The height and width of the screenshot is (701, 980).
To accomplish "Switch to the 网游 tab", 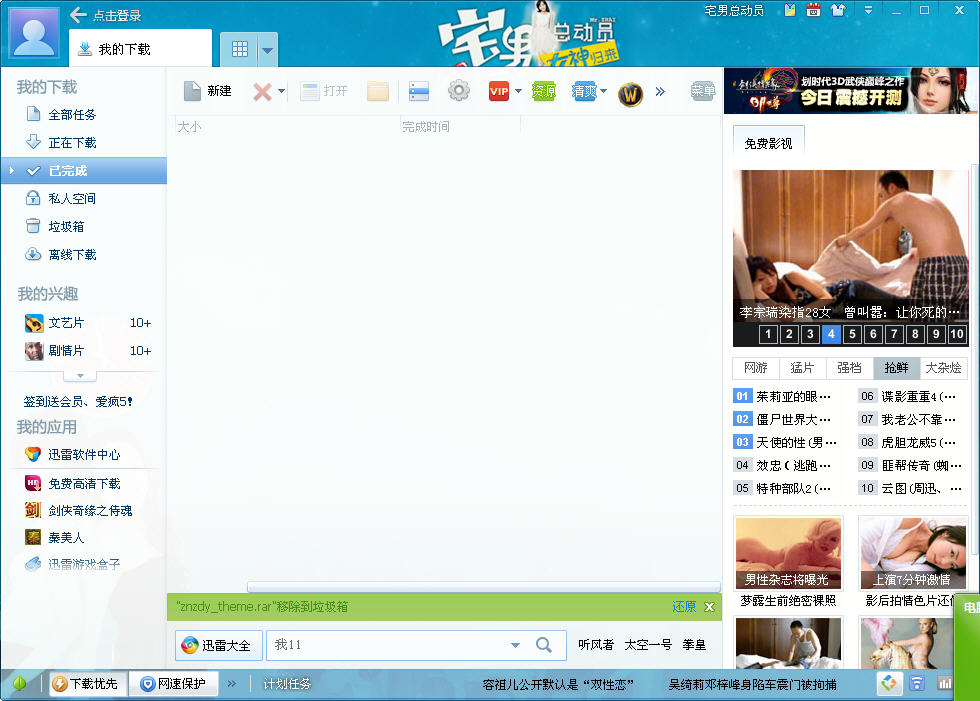I will [756, 367].
